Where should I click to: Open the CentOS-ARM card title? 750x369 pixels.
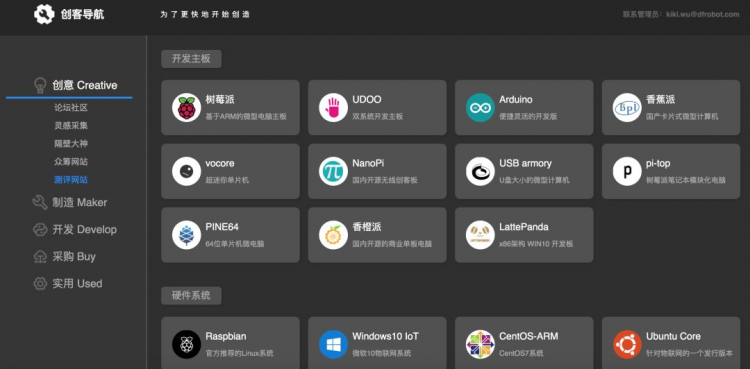click(x=529, y=336)
